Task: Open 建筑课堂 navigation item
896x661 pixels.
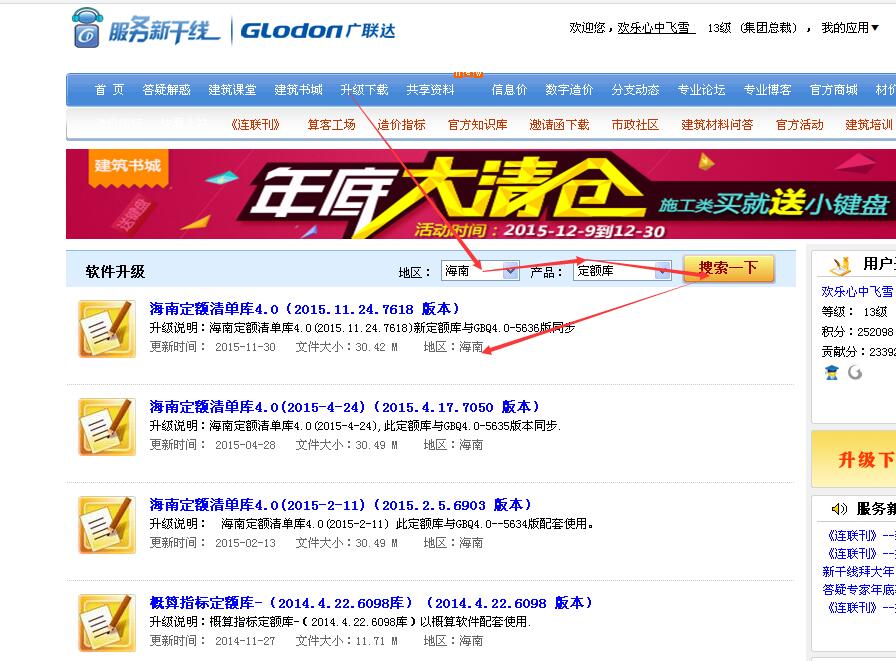Action: click(232, 90)
